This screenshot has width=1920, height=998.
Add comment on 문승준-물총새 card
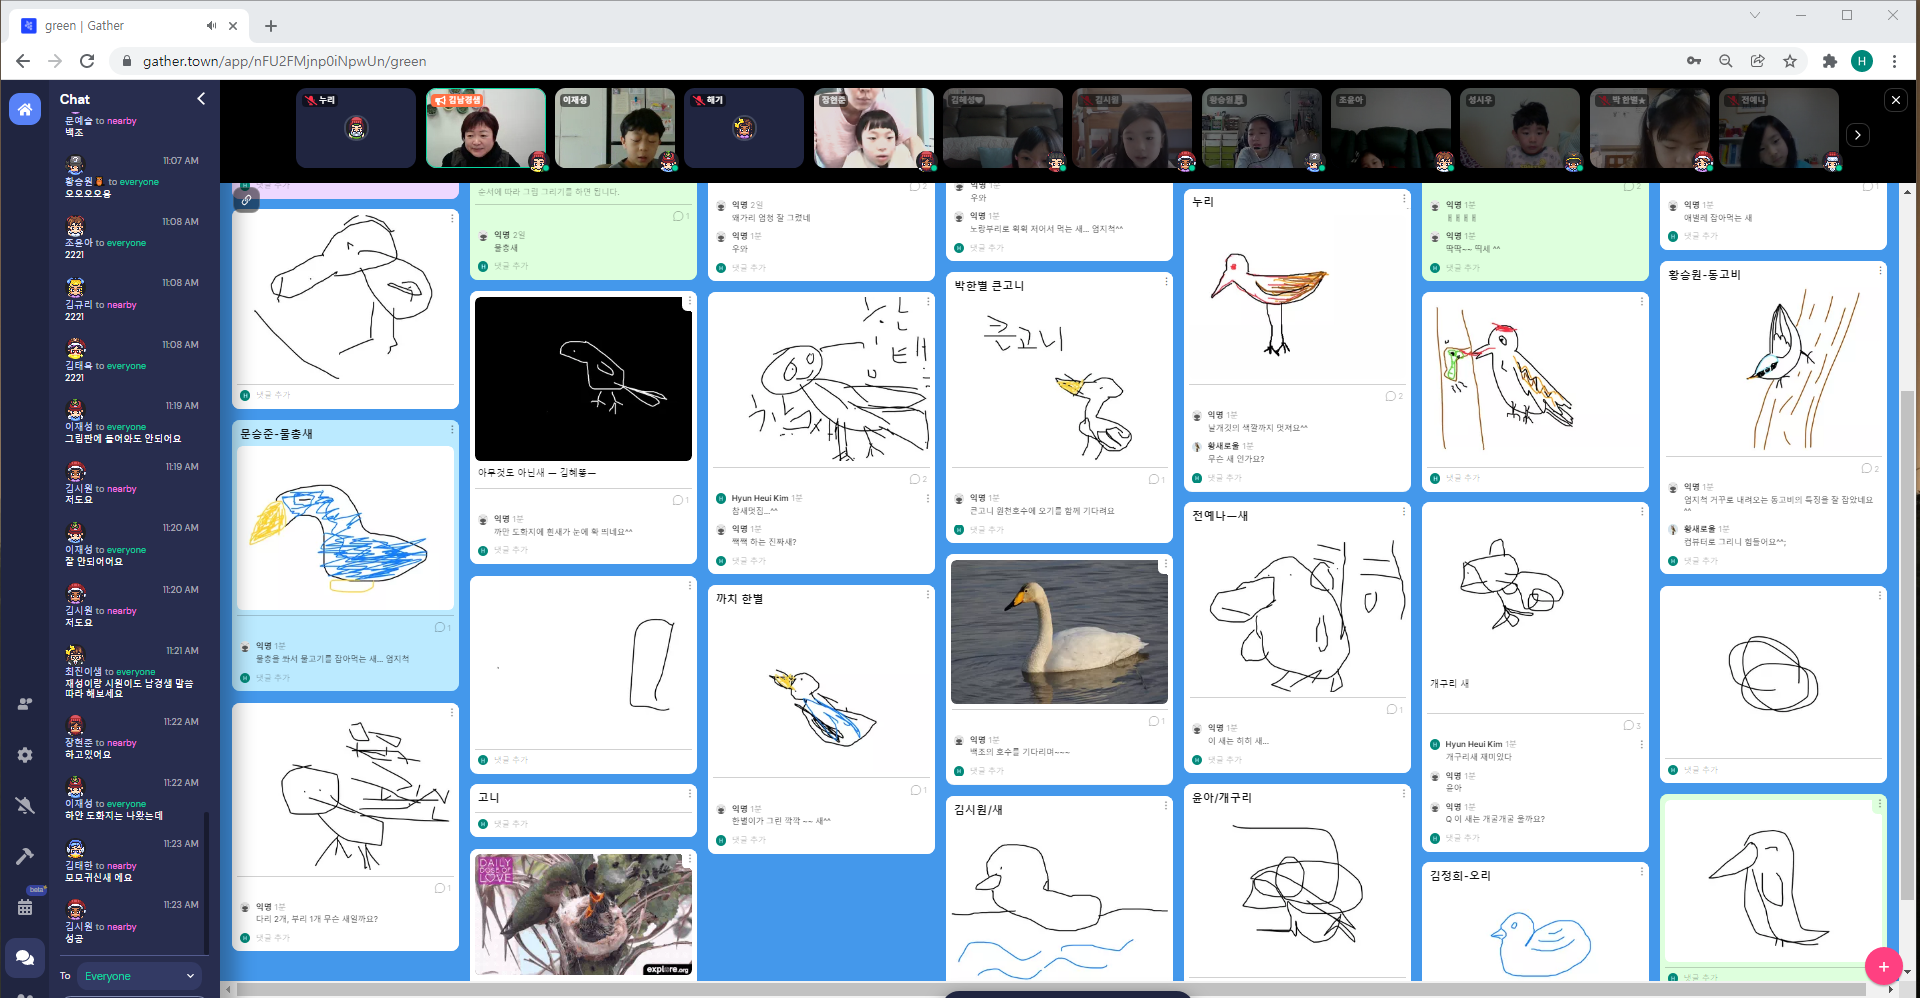272,678
